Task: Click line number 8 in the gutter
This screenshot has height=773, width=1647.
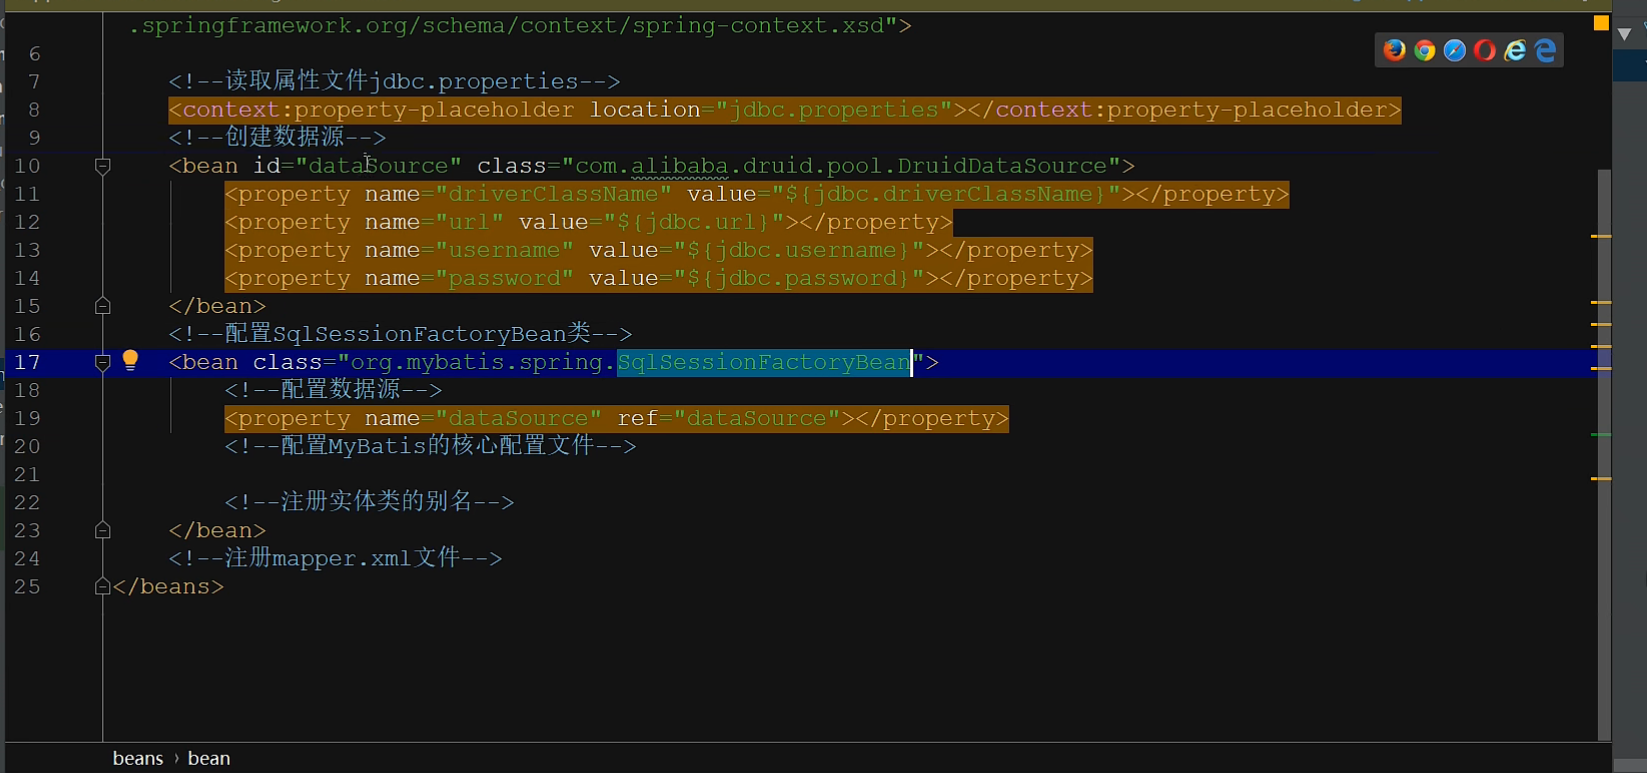Action: point(34,109)
